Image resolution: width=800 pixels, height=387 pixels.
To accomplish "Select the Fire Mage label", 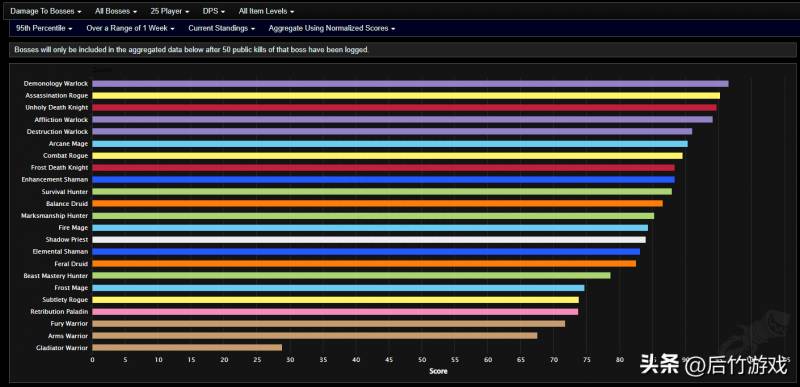I will [x=73, y=228].
